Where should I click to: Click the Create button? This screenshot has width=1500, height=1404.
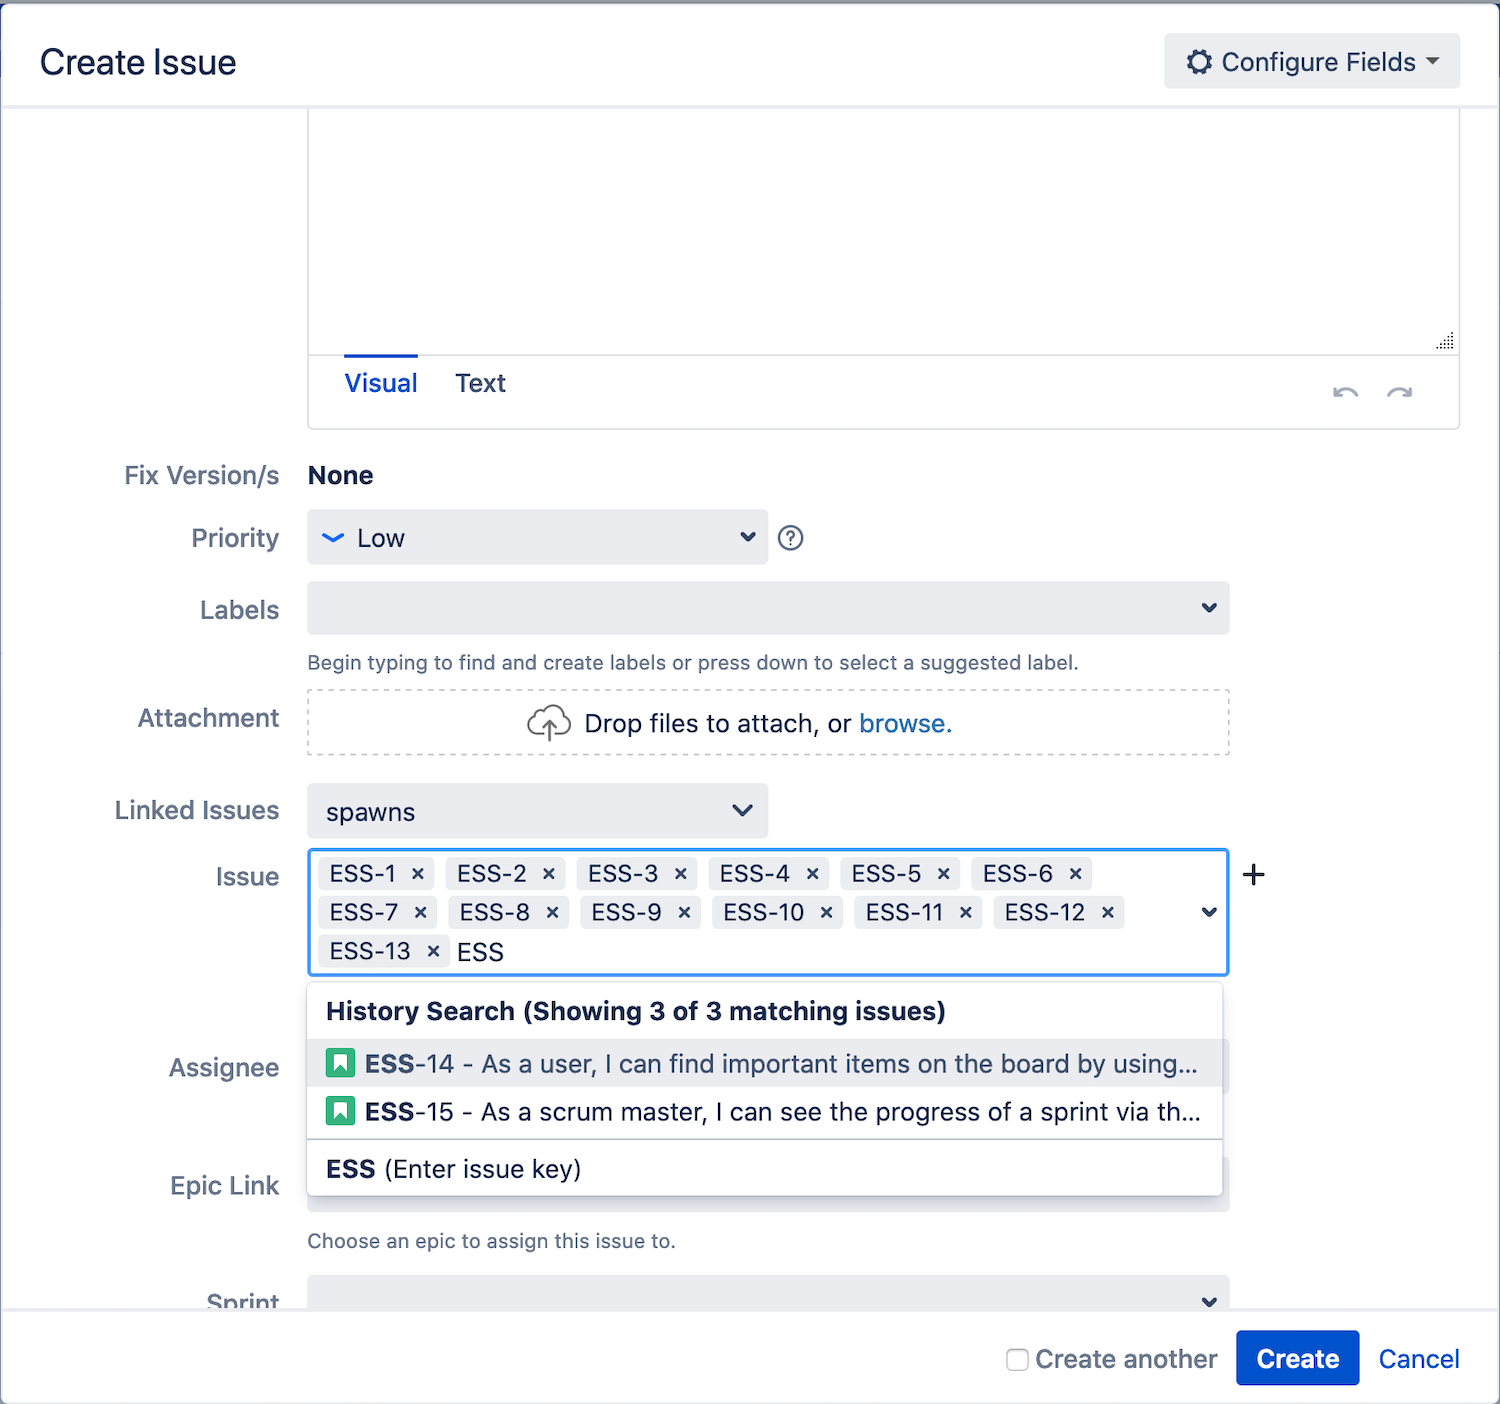point(1297,1358)
